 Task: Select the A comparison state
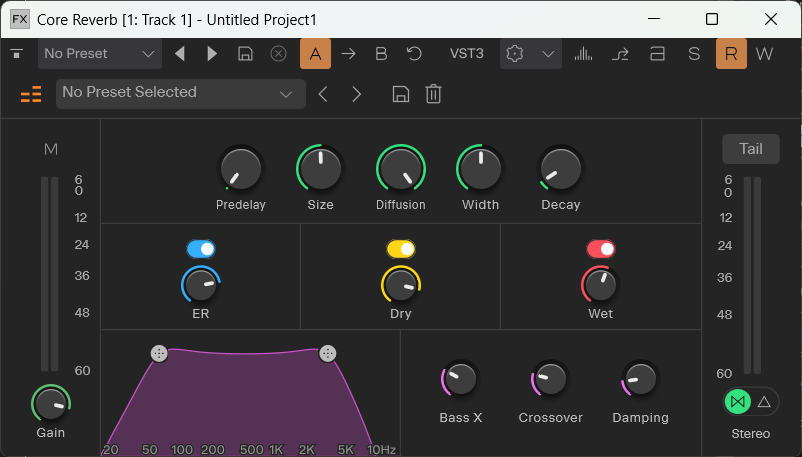[315, 53]
